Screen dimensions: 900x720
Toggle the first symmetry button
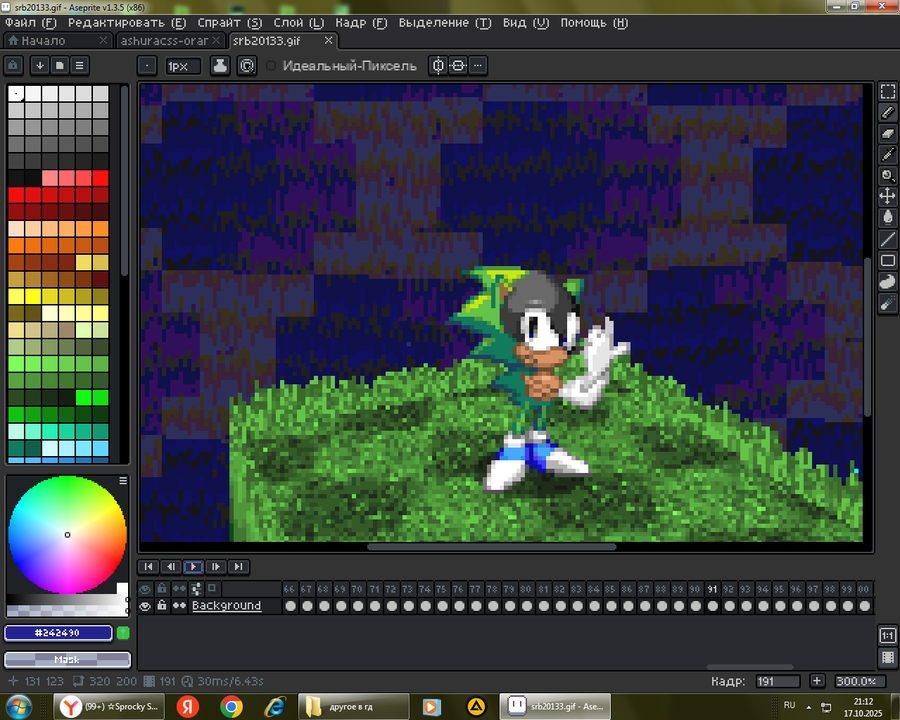[438, 66]
